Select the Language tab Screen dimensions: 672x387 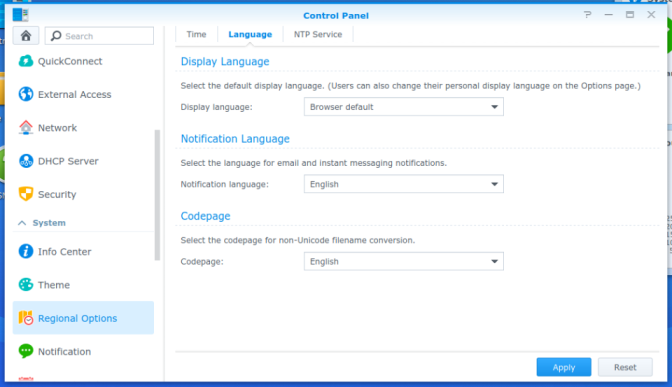point(250,34)
